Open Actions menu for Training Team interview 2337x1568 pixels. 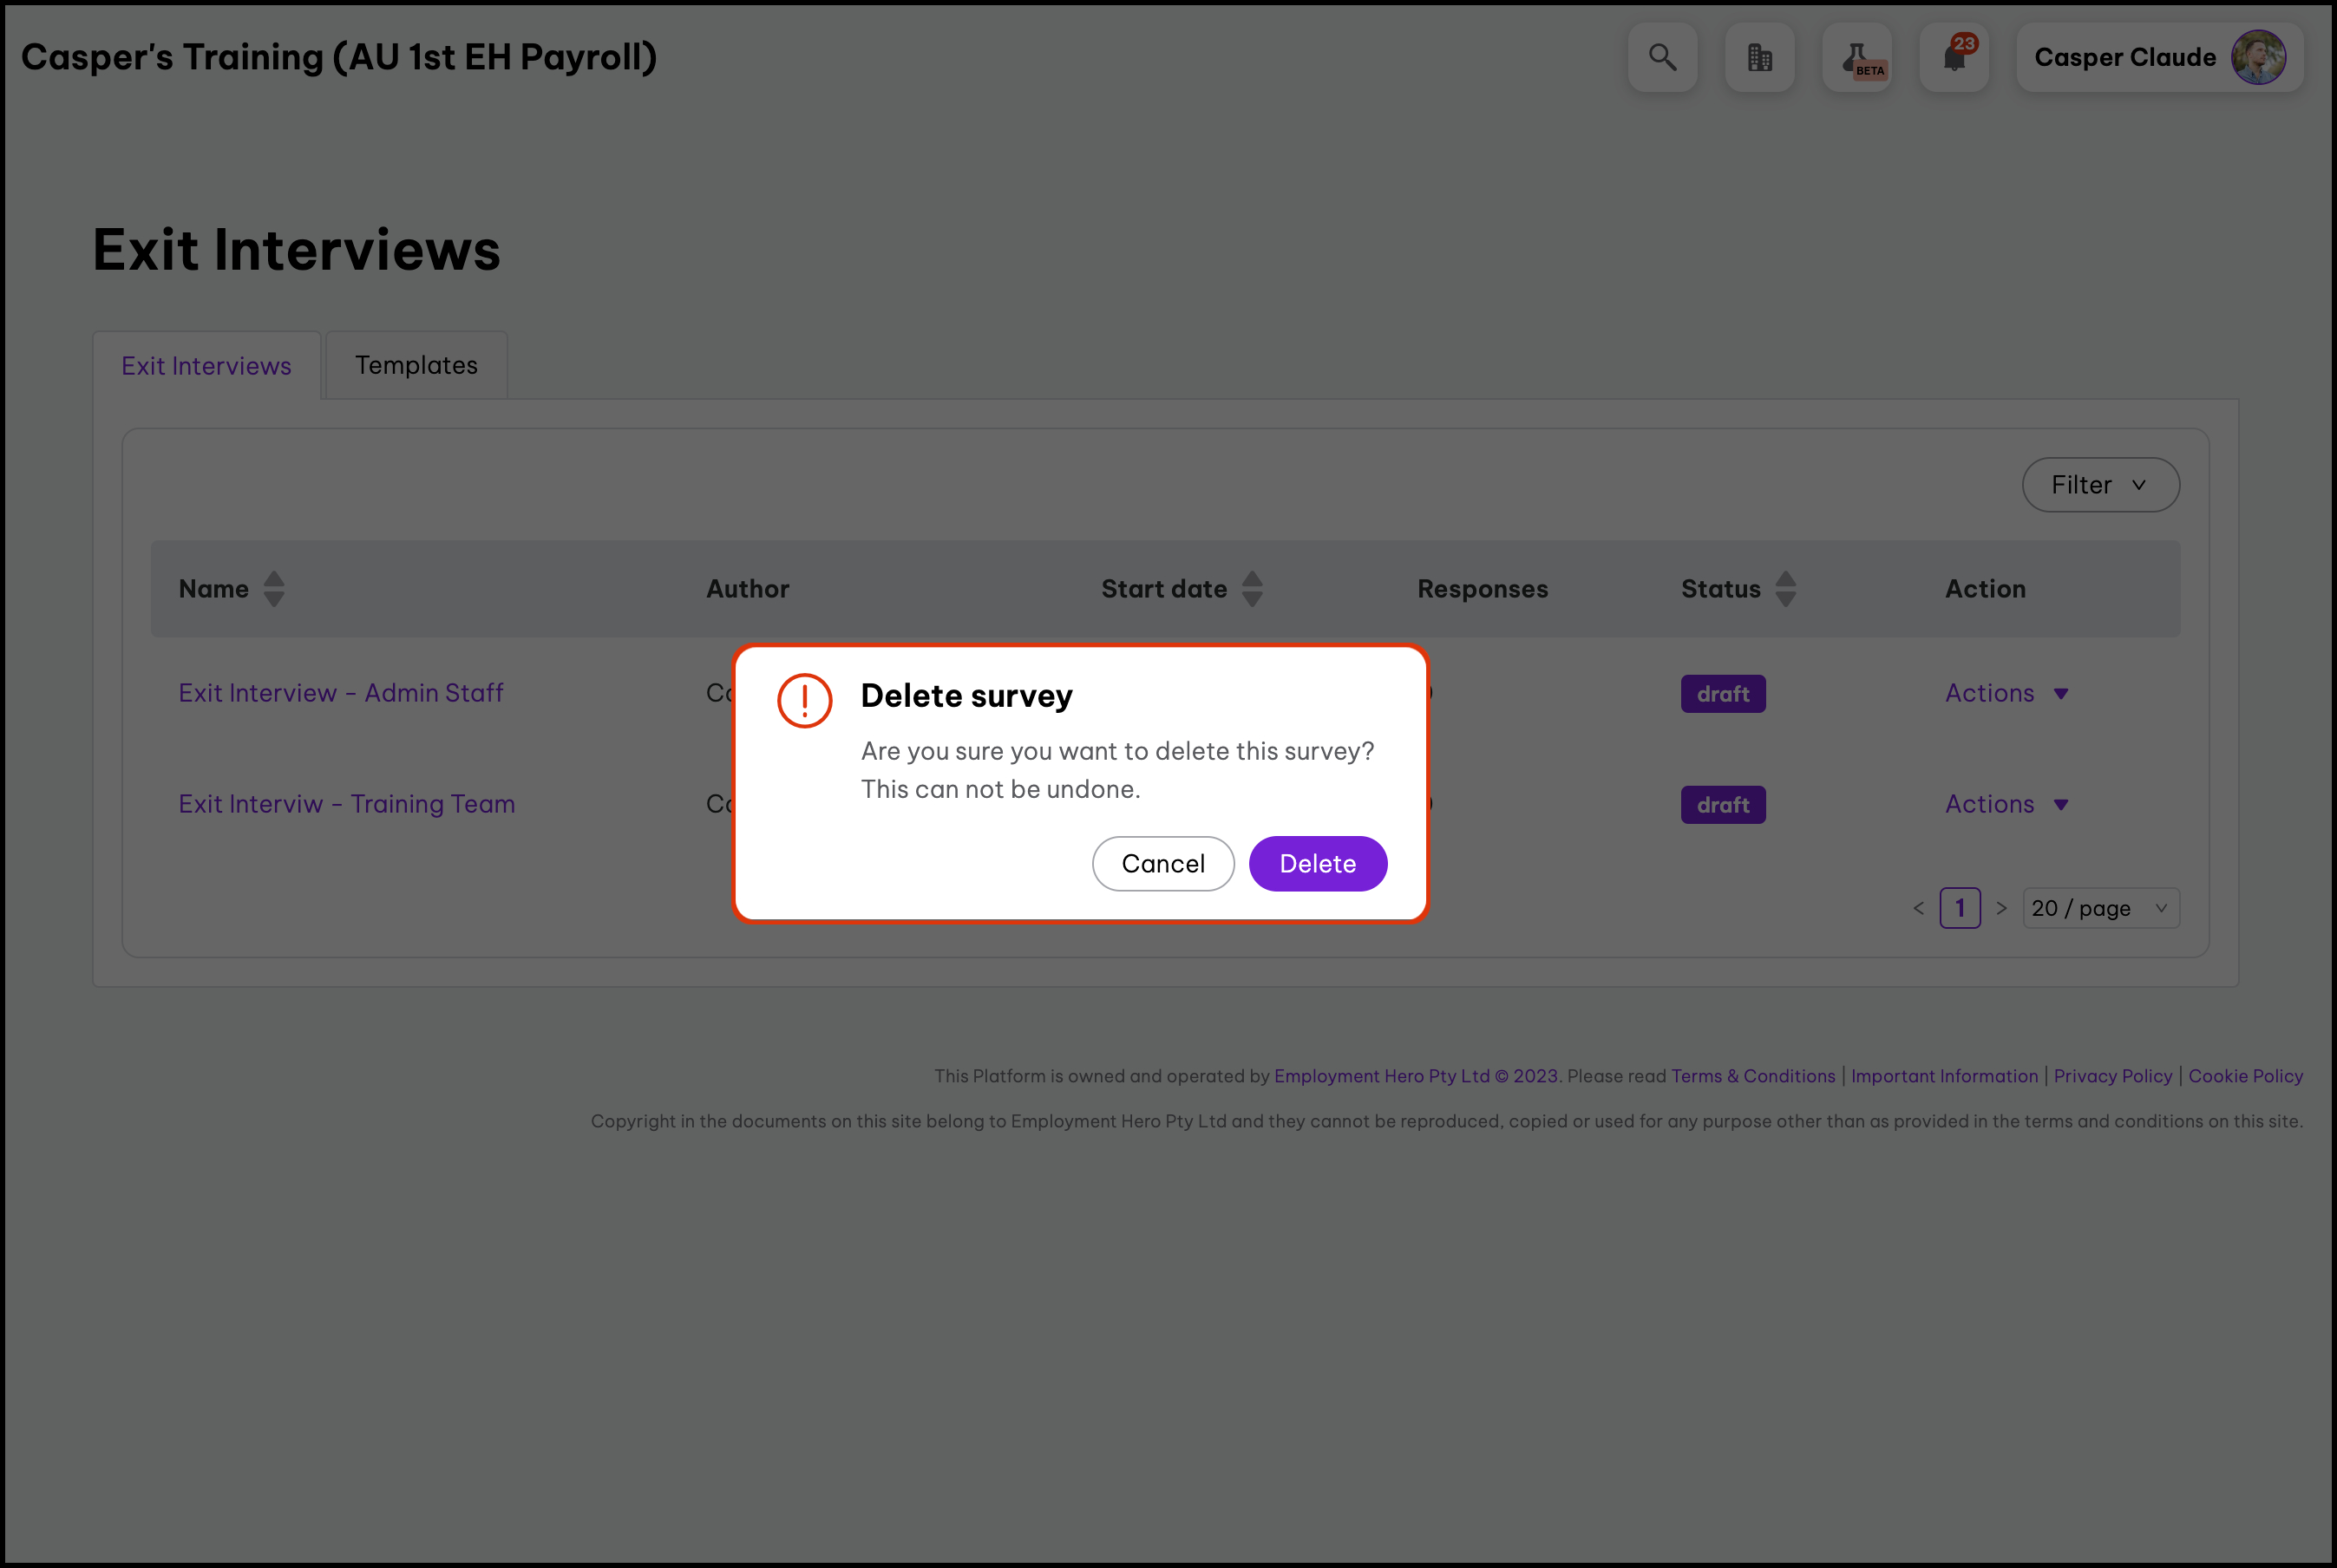2006,804
